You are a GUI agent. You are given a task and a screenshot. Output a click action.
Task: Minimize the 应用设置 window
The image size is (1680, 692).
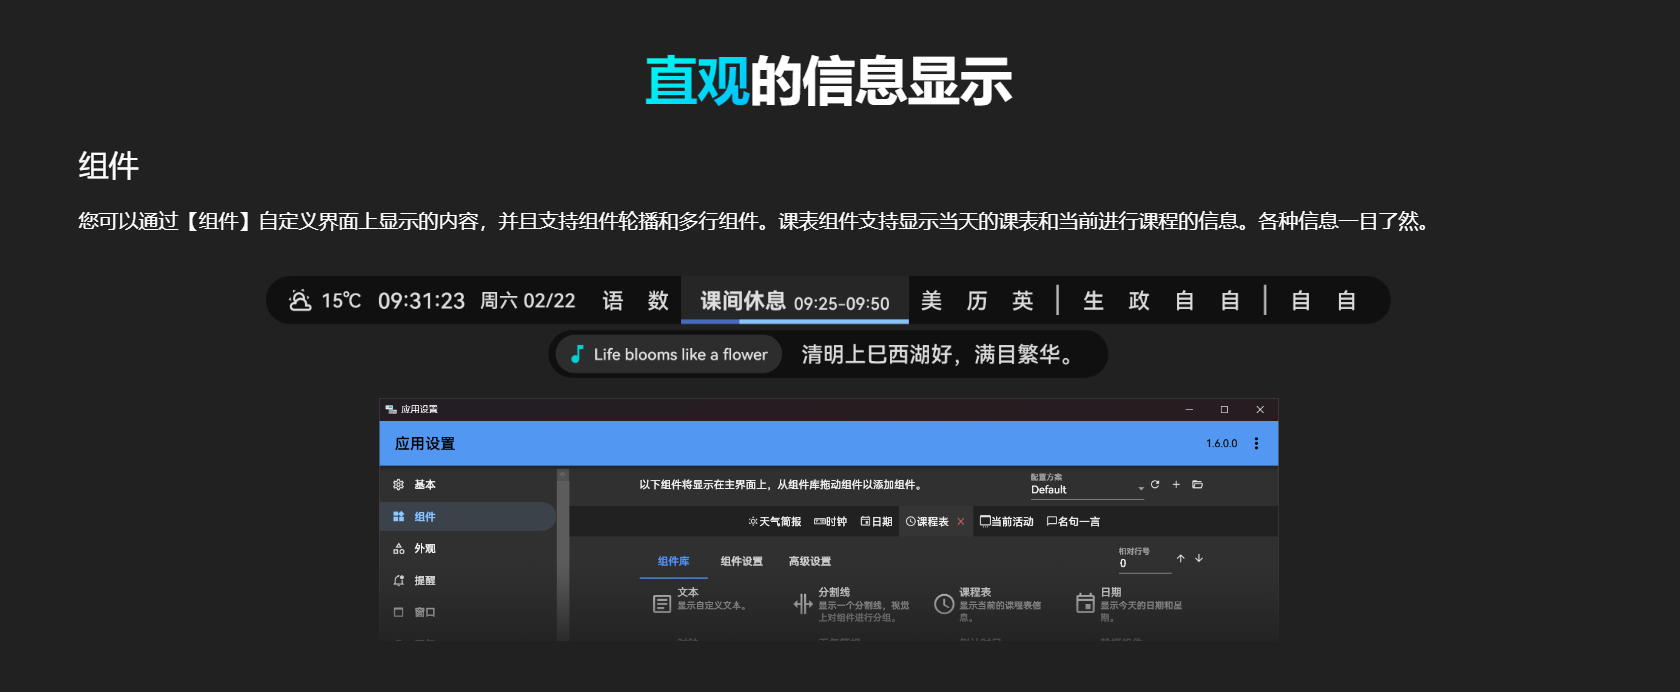[x=1189, y=409]
